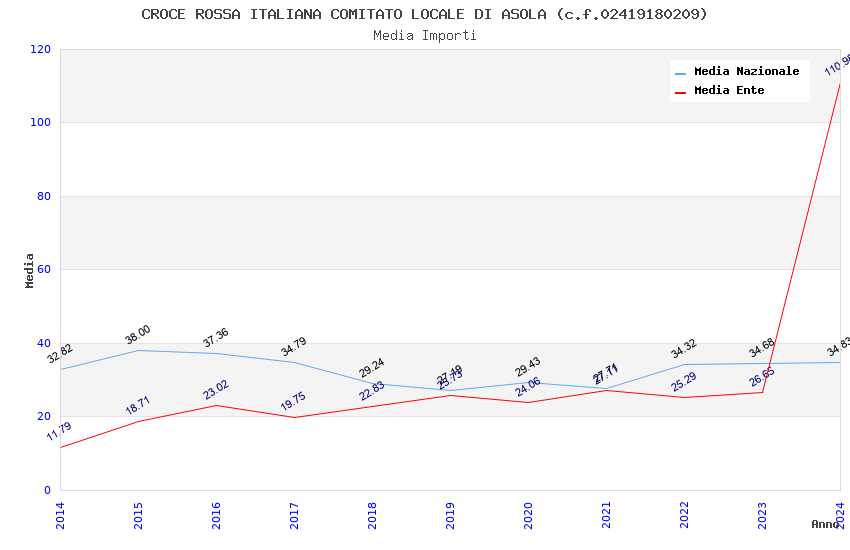
Task: Click the y-axis tick label 40
Action: (44, 343)
